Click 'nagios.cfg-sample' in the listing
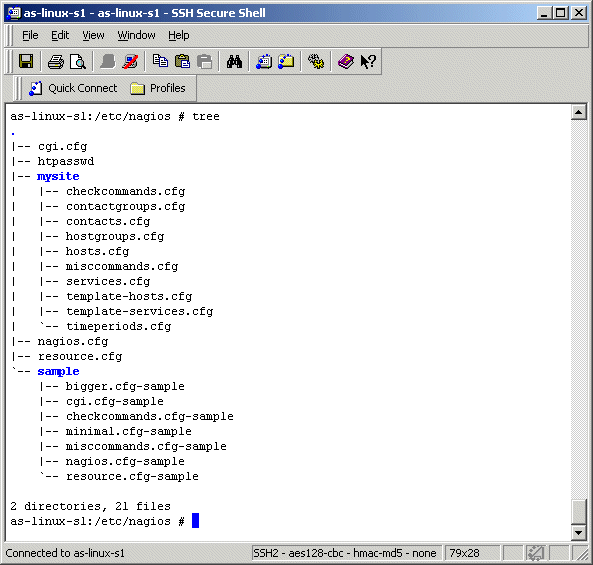This screenshot has height=565, width=593. click(125, 461)
